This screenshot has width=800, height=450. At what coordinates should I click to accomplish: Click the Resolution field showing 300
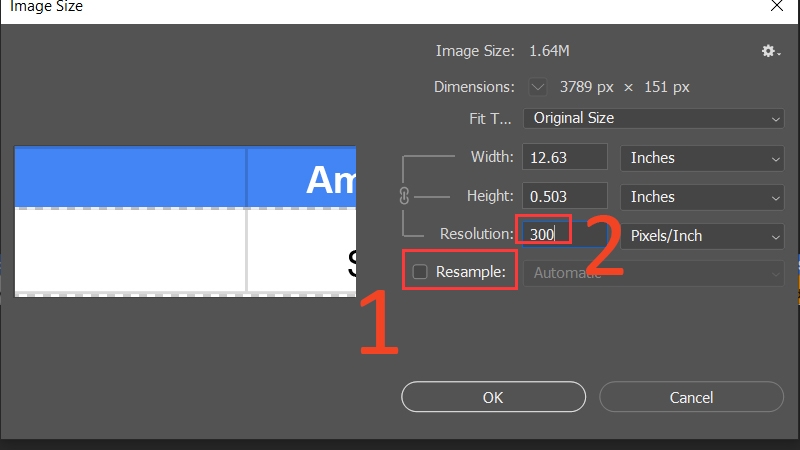565,234
